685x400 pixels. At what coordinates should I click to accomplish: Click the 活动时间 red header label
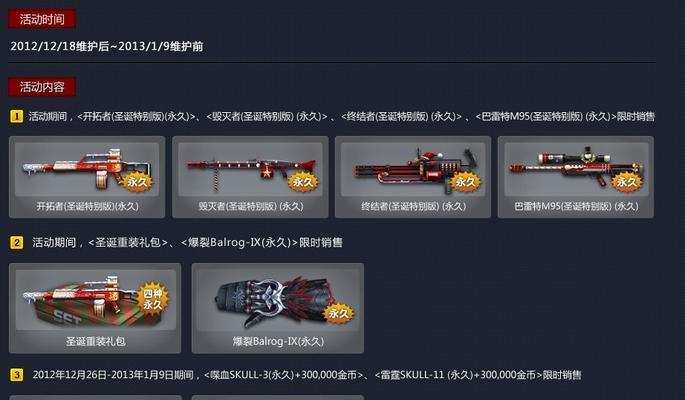click(x=42, y=19)
